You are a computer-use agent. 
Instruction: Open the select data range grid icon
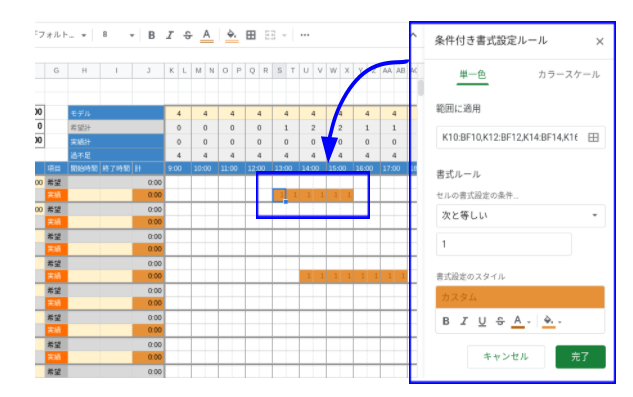tap(593, 138)
